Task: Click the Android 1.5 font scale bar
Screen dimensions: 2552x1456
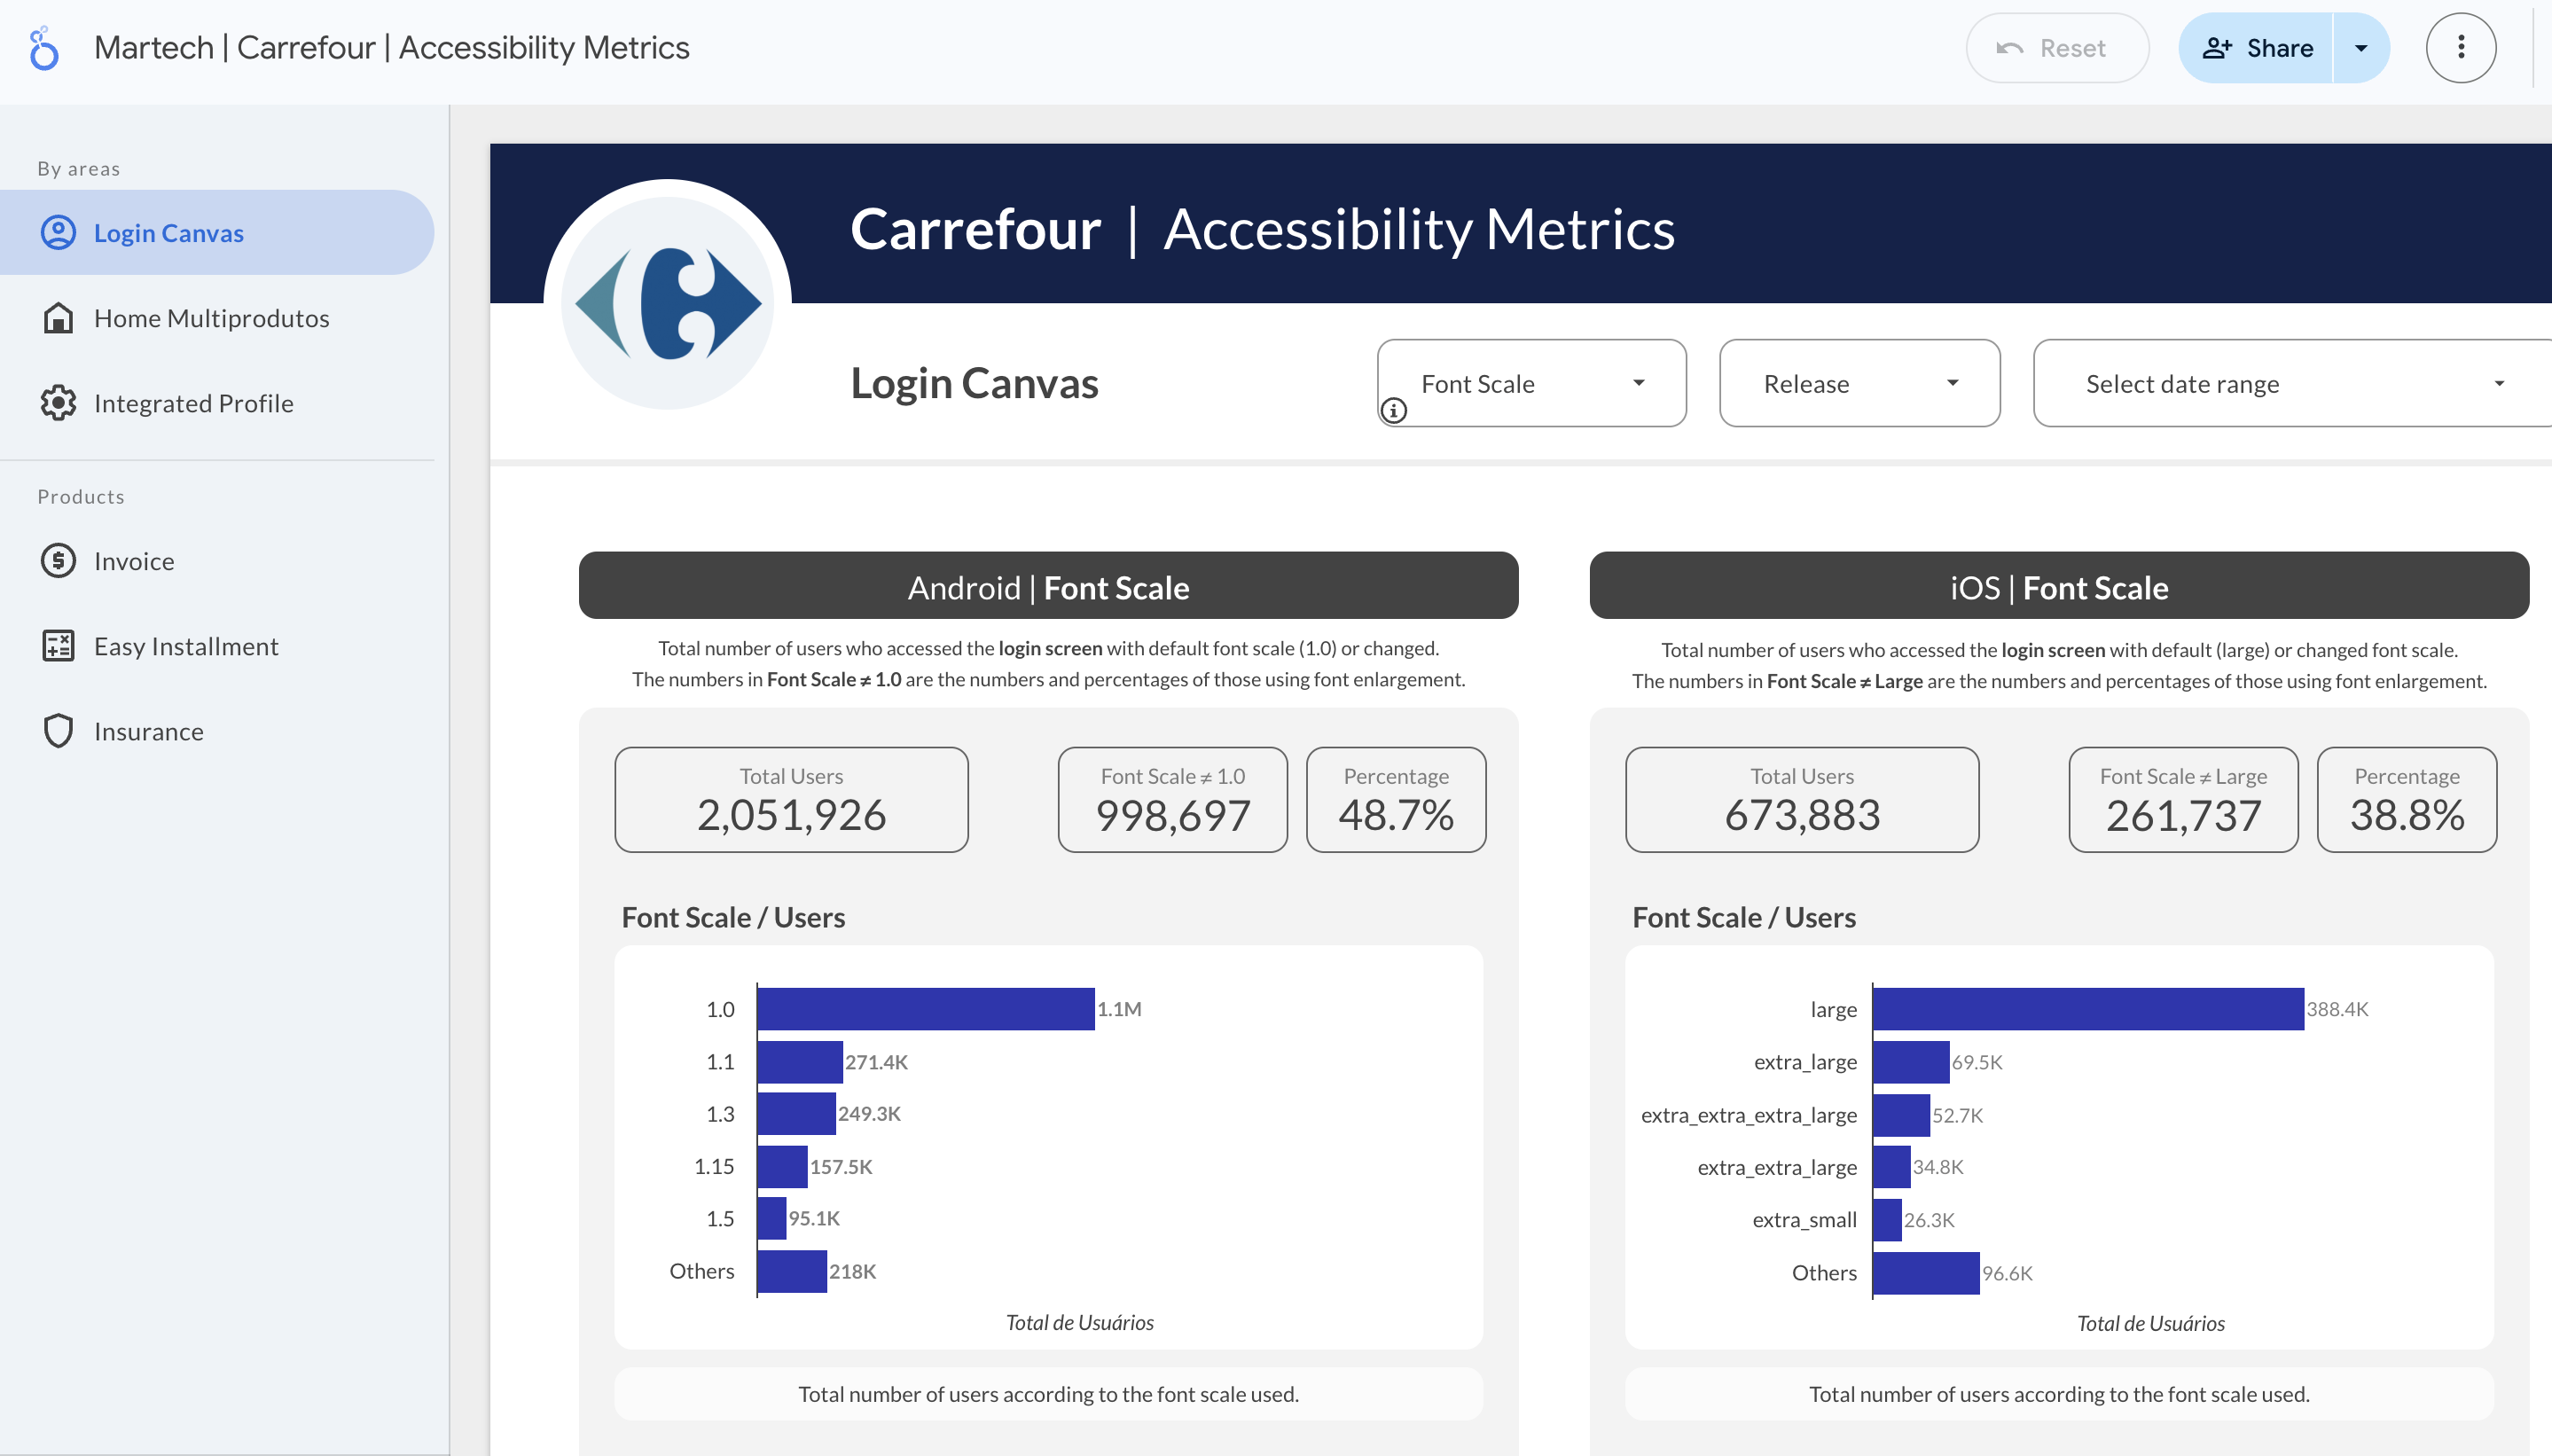Action: pos(771,1218)
